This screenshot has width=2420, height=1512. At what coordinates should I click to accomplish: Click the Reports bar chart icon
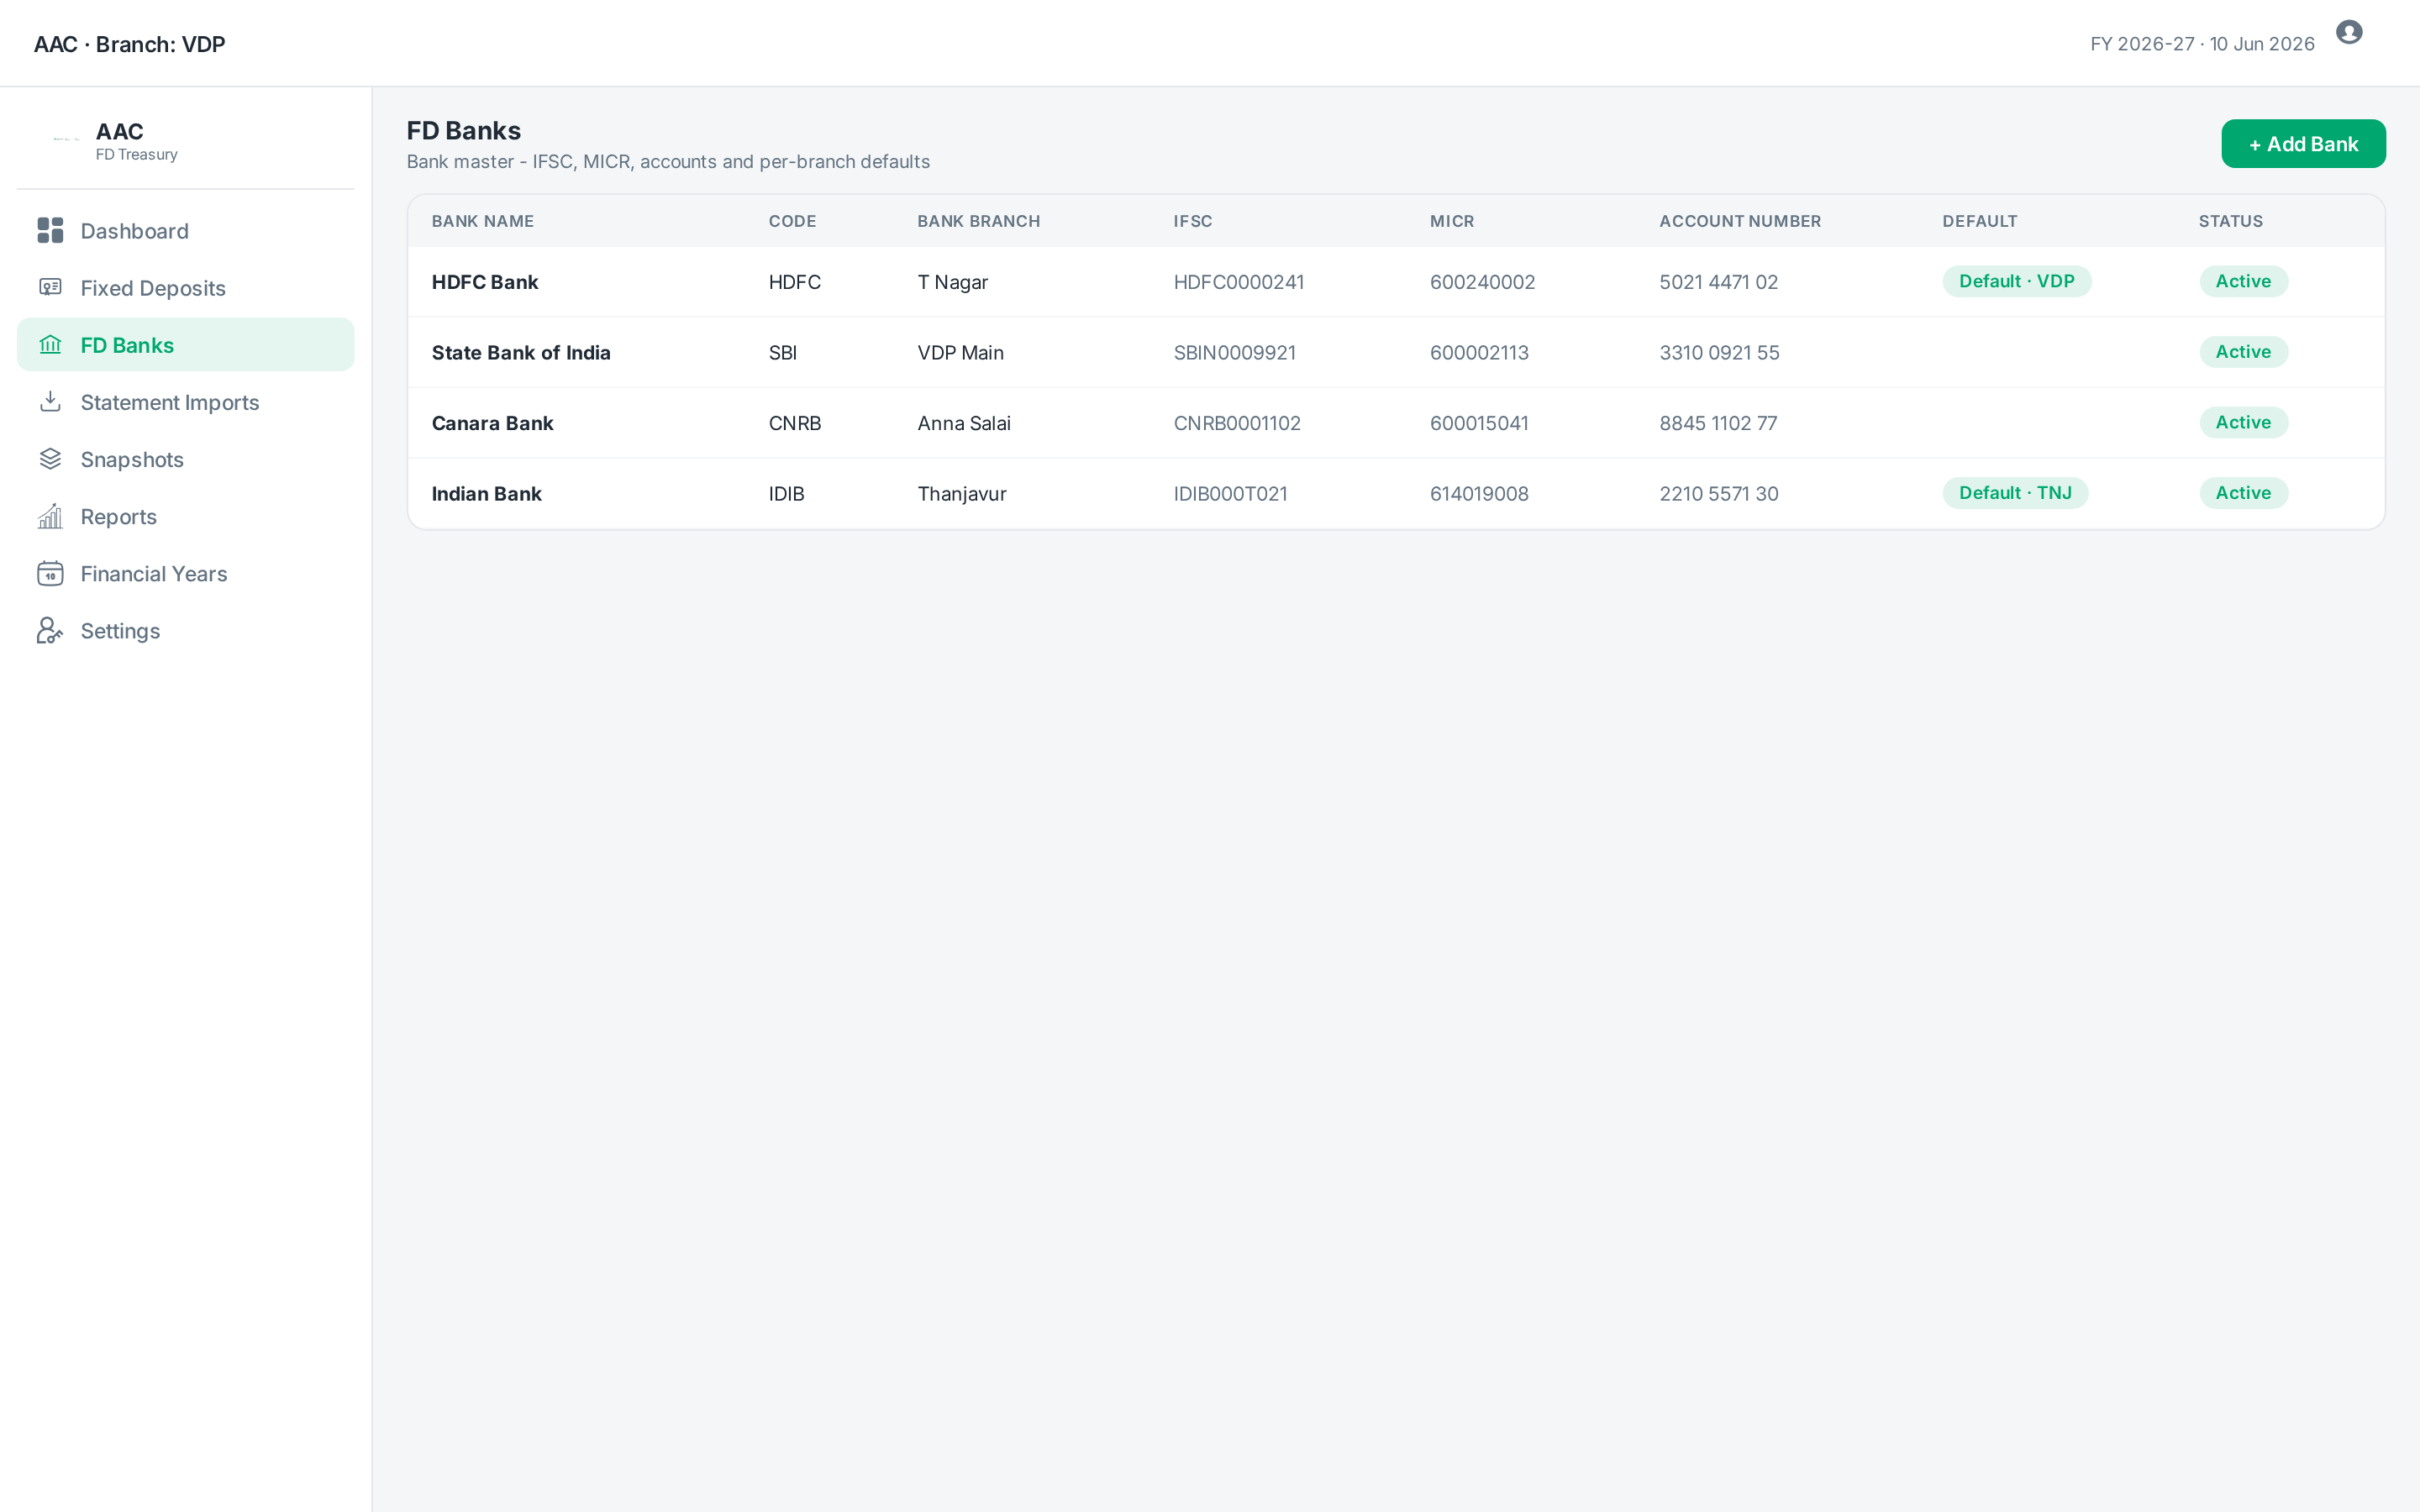click(50, 516)
